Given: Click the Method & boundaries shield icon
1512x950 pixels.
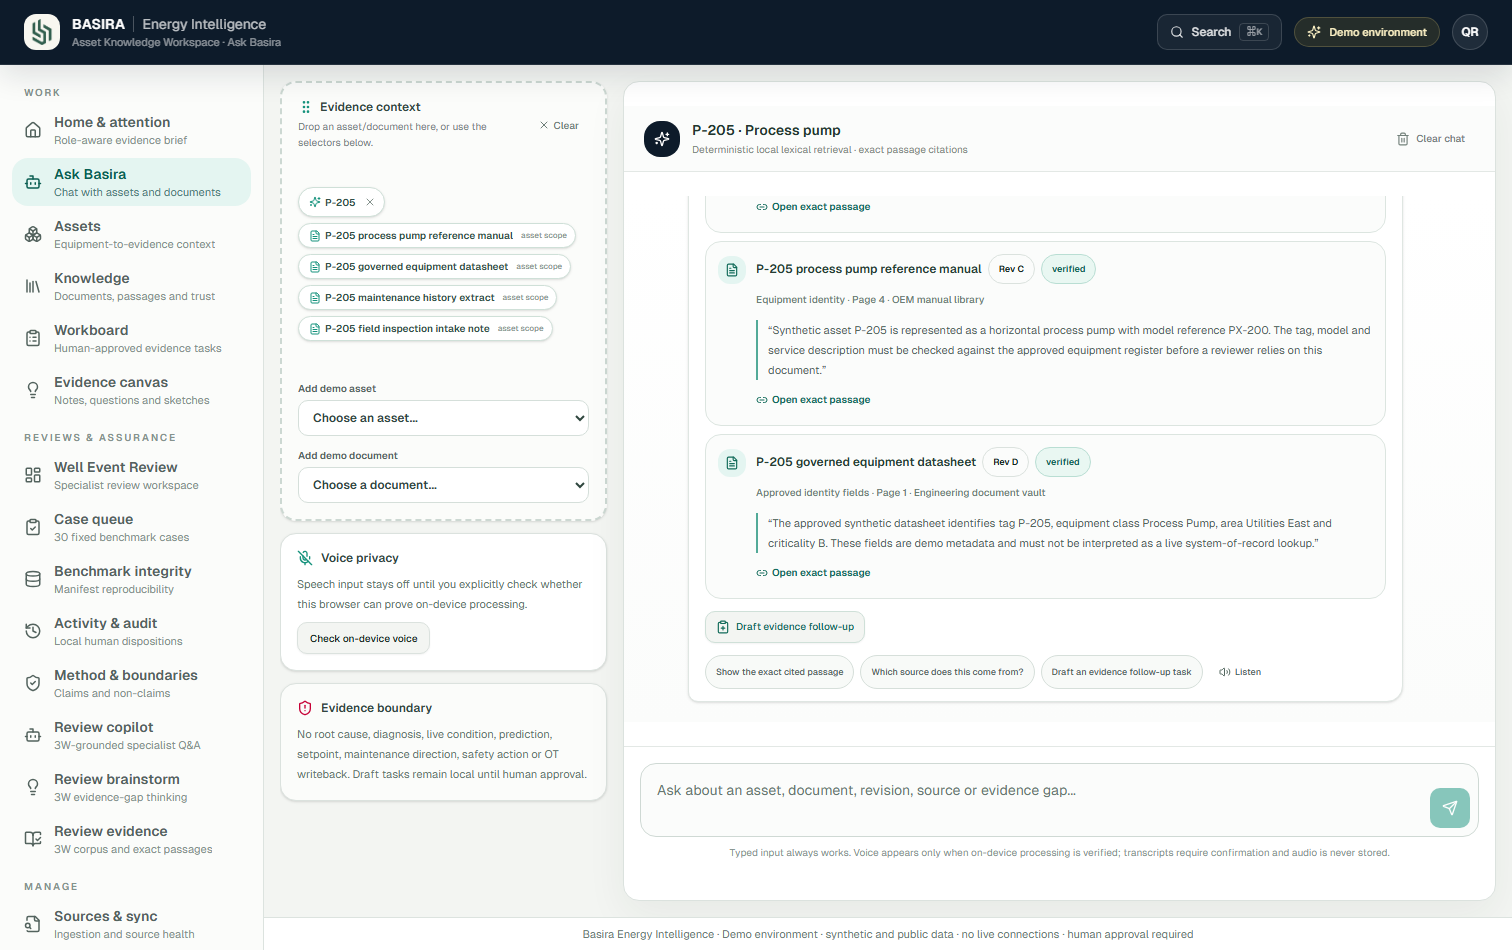Looking at the screenshot, I should (x=33, y=683).
